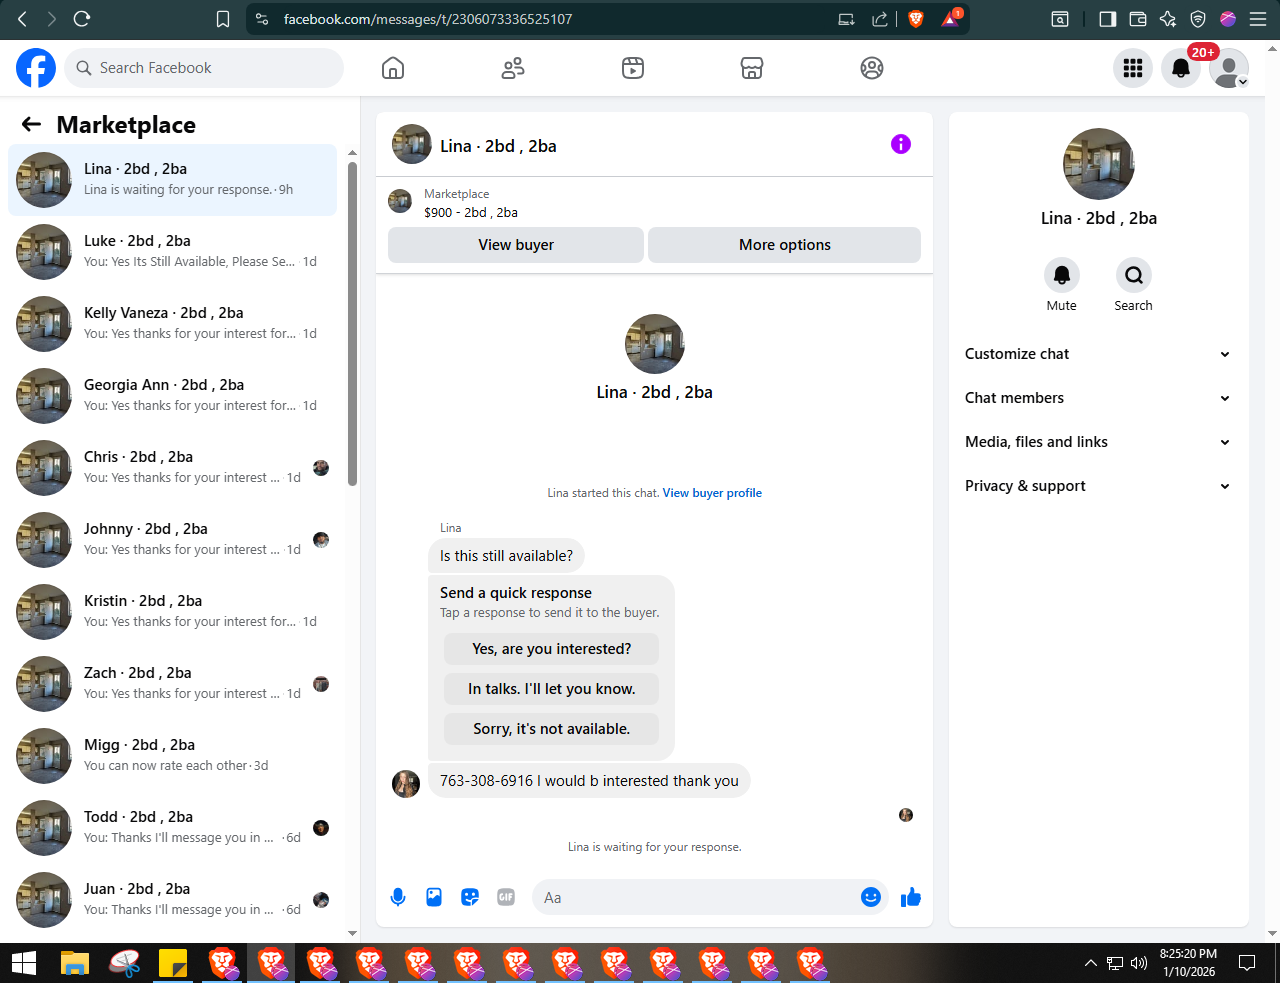Open the account profile avatar menu
This screenshot has height=983, width=1280.
pos(1229,68)
